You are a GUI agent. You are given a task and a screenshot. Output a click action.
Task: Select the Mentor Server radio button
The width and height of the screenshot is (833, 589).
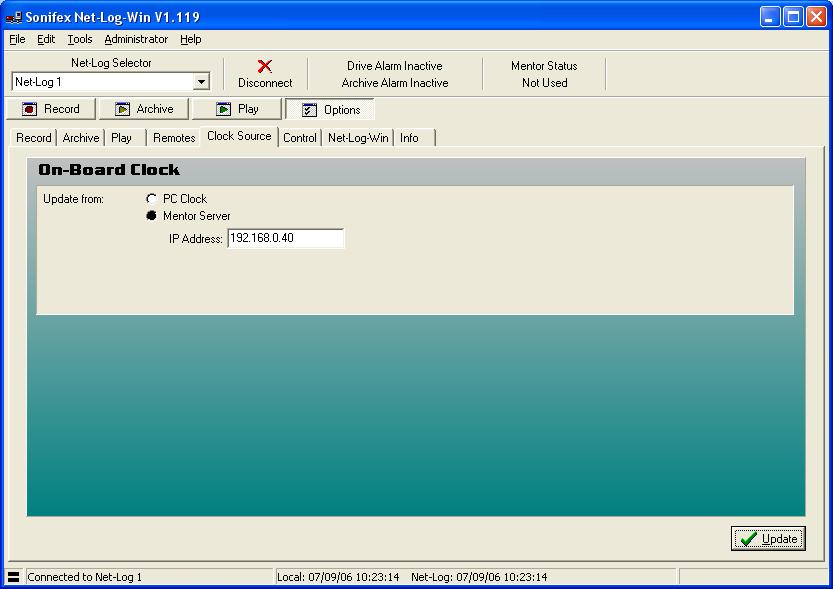coord(152,216)
